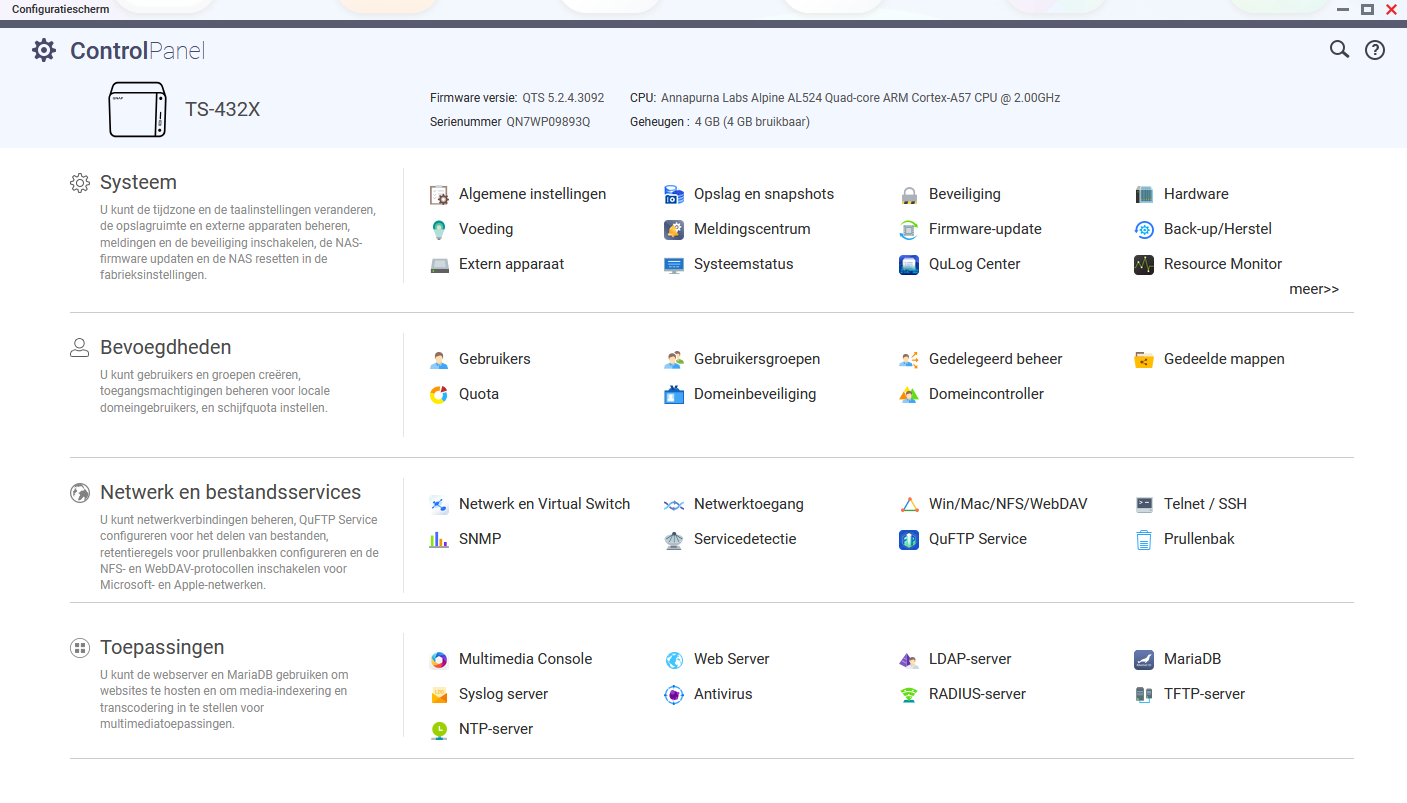Click the Servicedetectie icon
This screenshot has height=803, width=1407.
coord(674,539)
